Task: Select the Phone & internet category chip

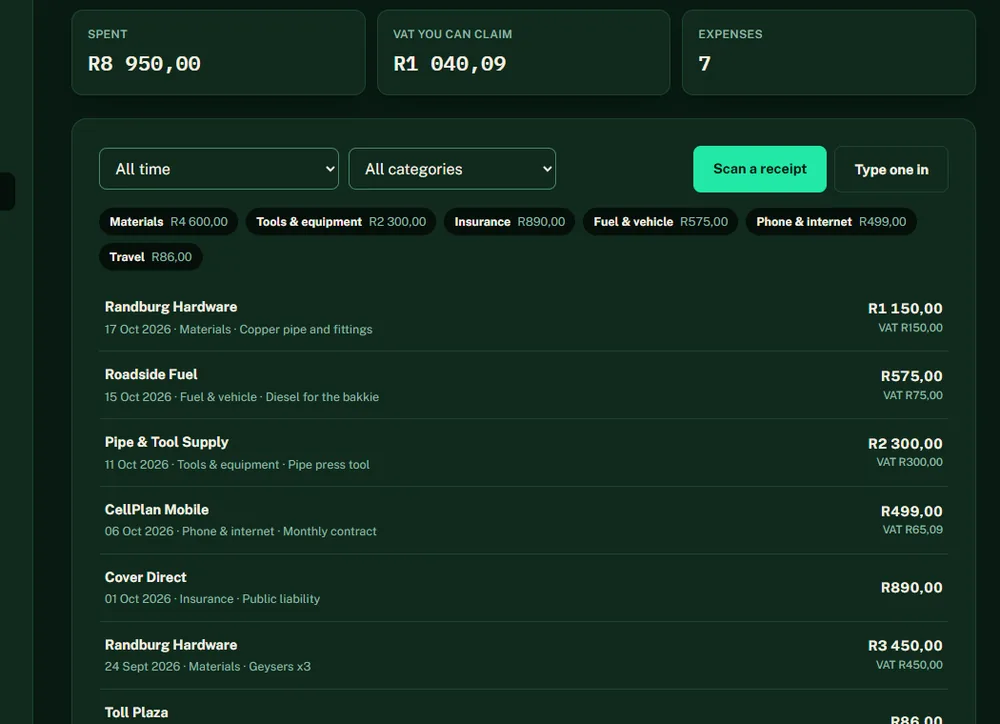Action: point(831,222)
